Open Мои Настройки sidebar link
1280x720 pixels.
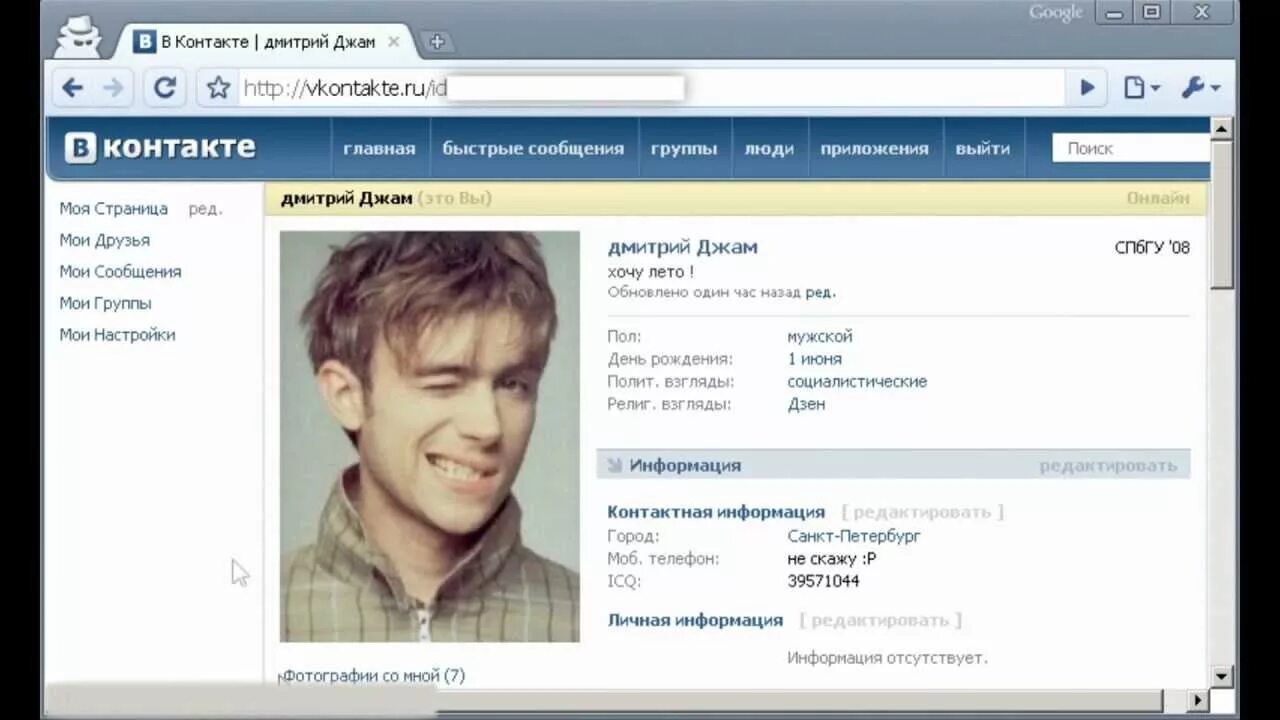coord(117,335)
